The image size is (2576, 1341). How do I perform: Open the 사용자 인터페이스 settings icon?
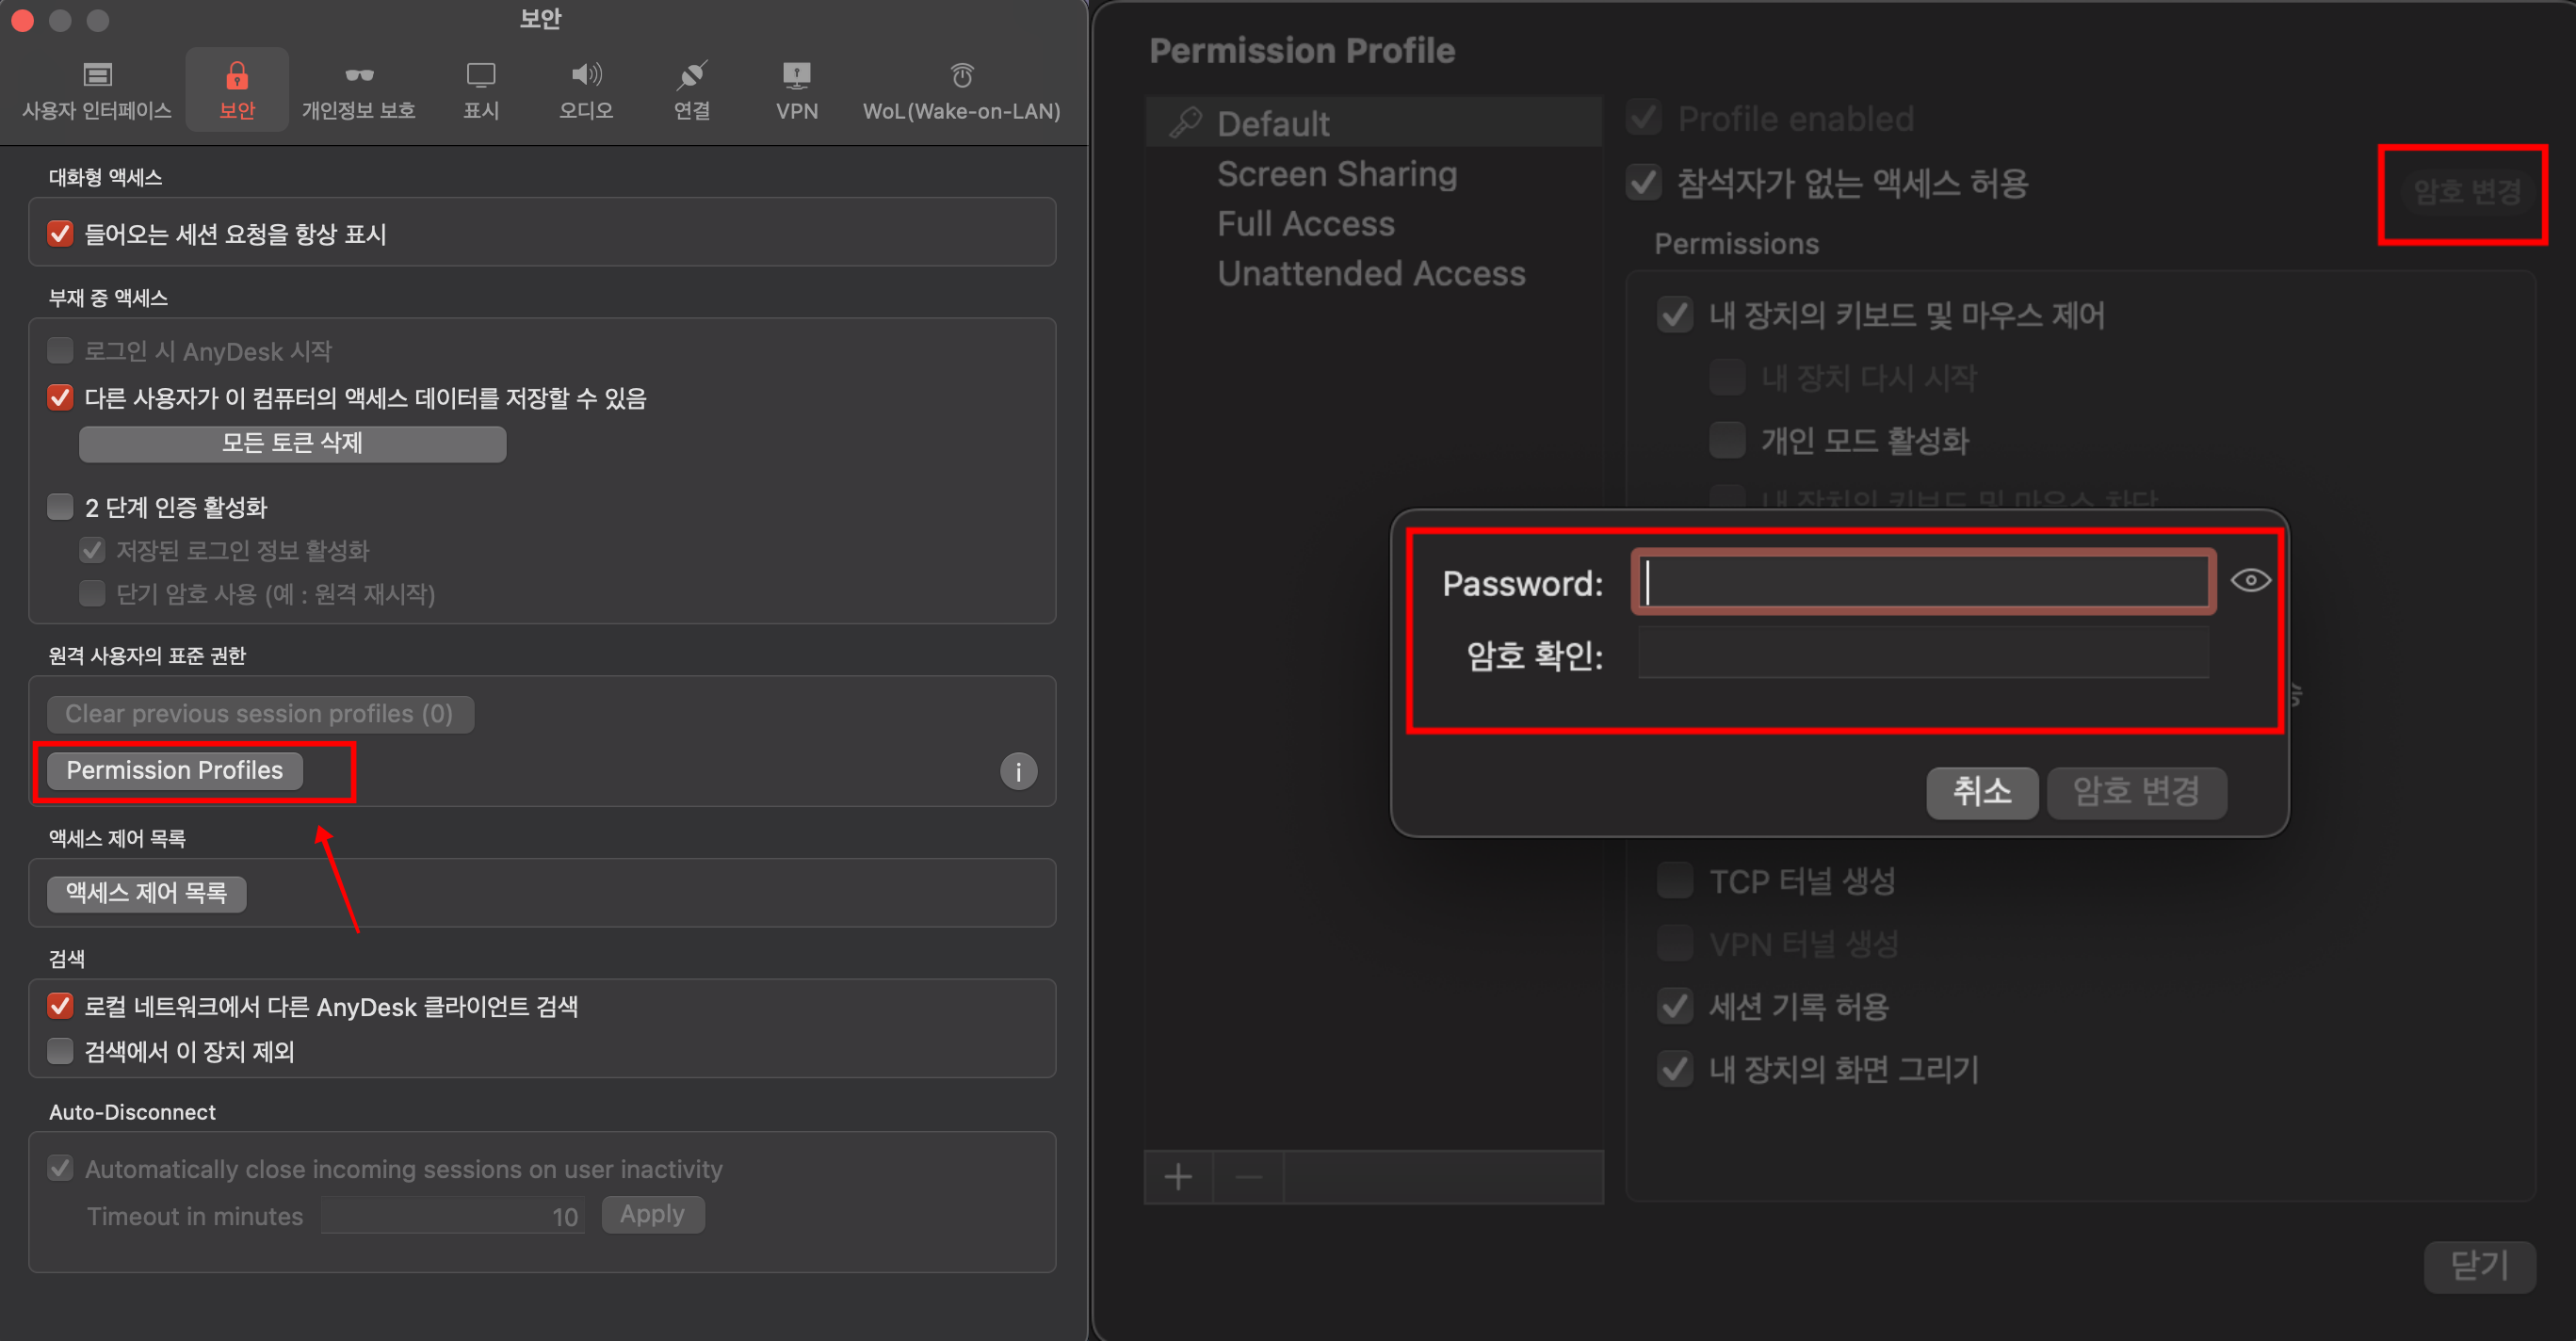coord(97,76)
